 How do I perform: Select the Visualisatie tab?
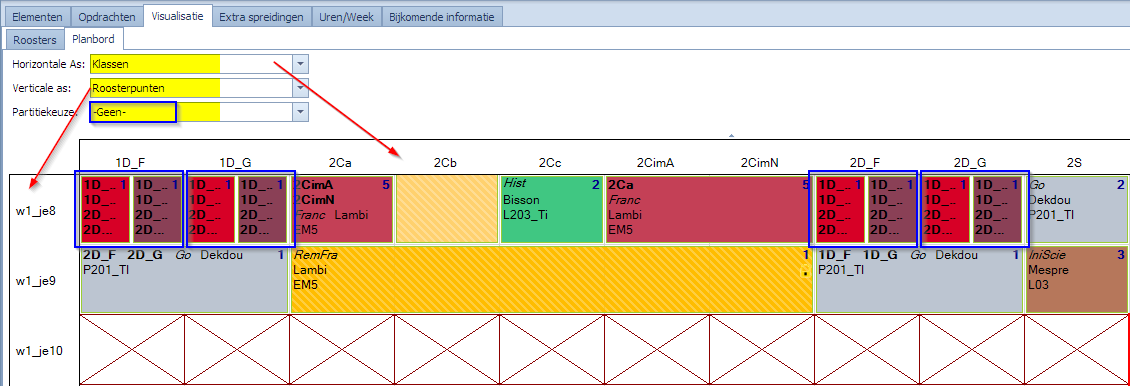tap(177, 15)
